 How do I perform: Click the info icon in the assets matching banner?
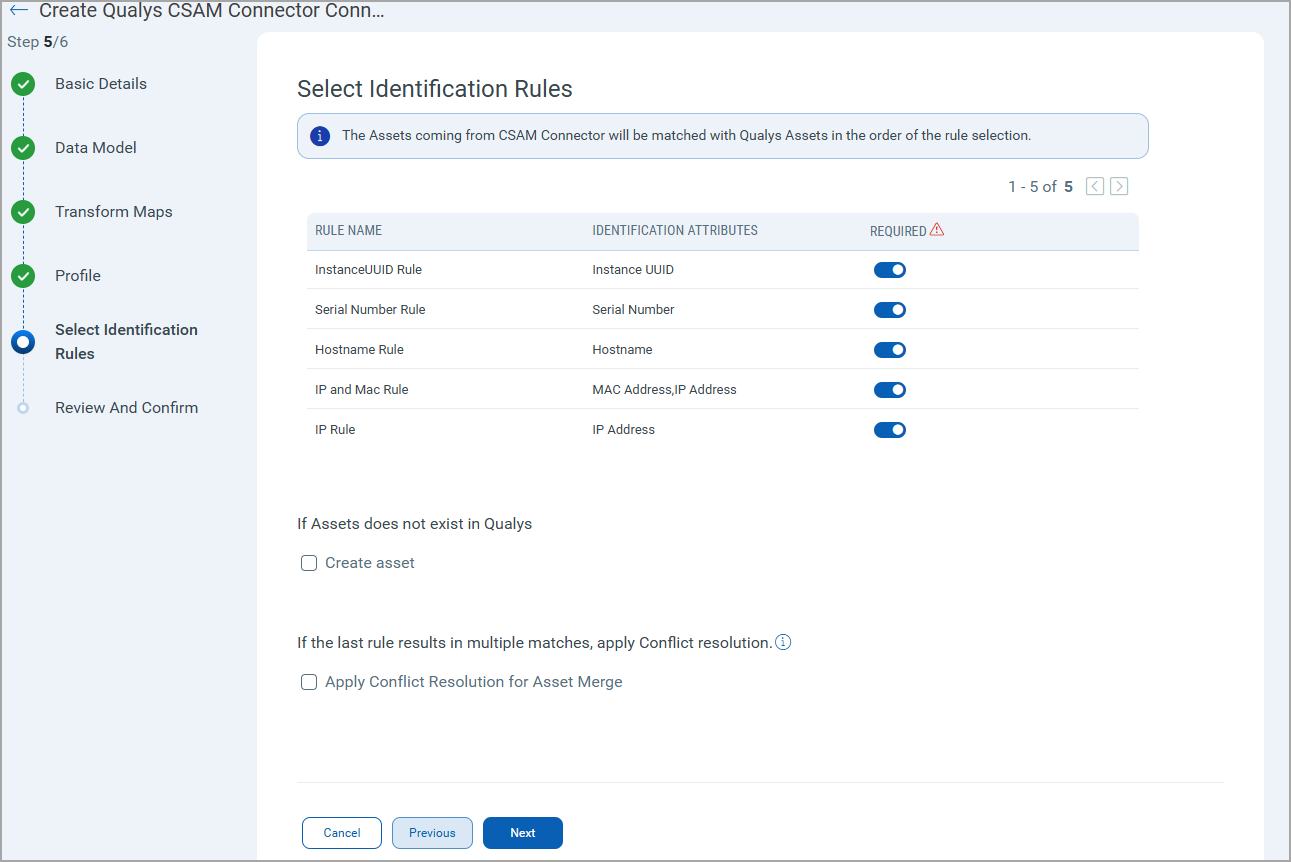(x=319, y=135)
